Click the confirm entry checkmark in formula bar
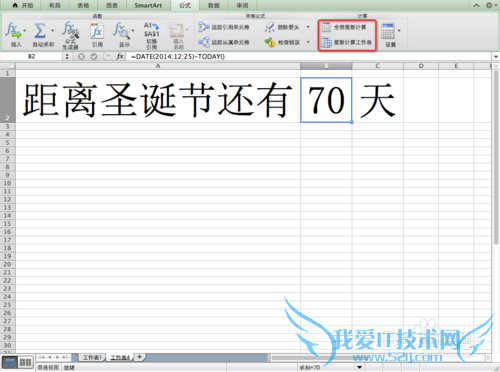This screenshot has width=500, height=372. [x=94, y=56]
